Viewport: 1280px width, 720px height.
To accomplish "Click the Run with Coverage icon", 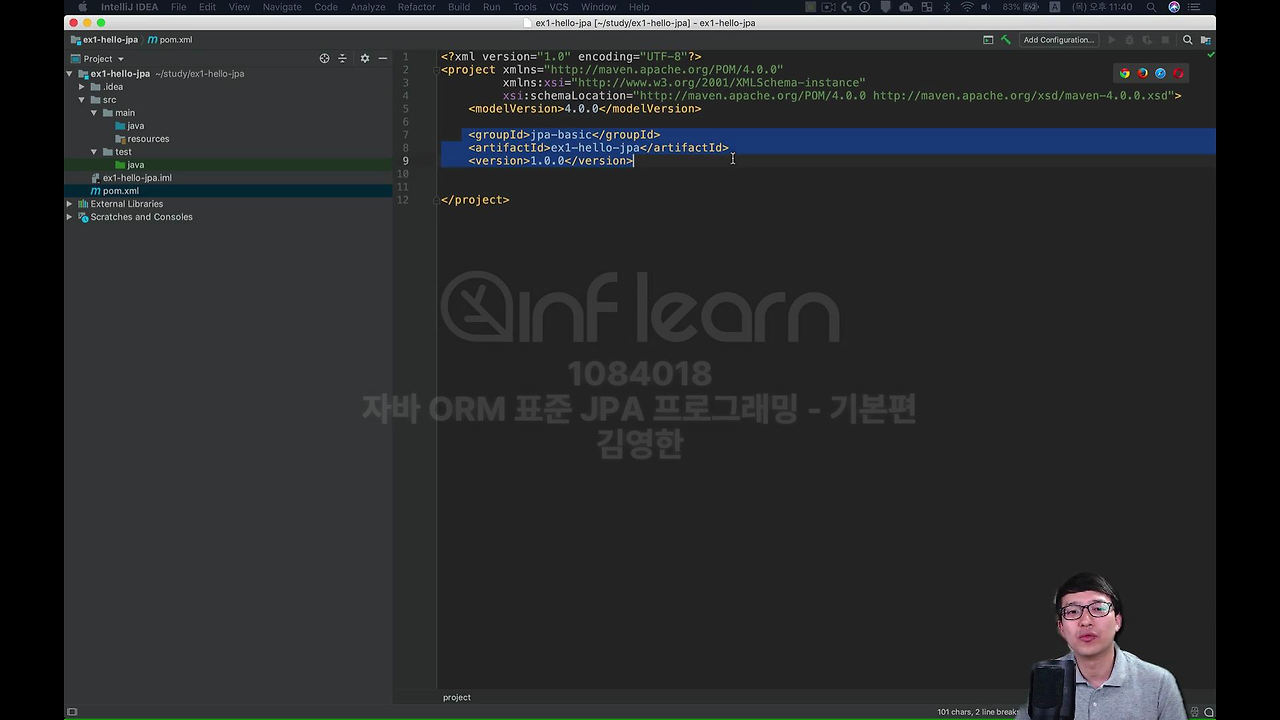I will (1148, 40).
